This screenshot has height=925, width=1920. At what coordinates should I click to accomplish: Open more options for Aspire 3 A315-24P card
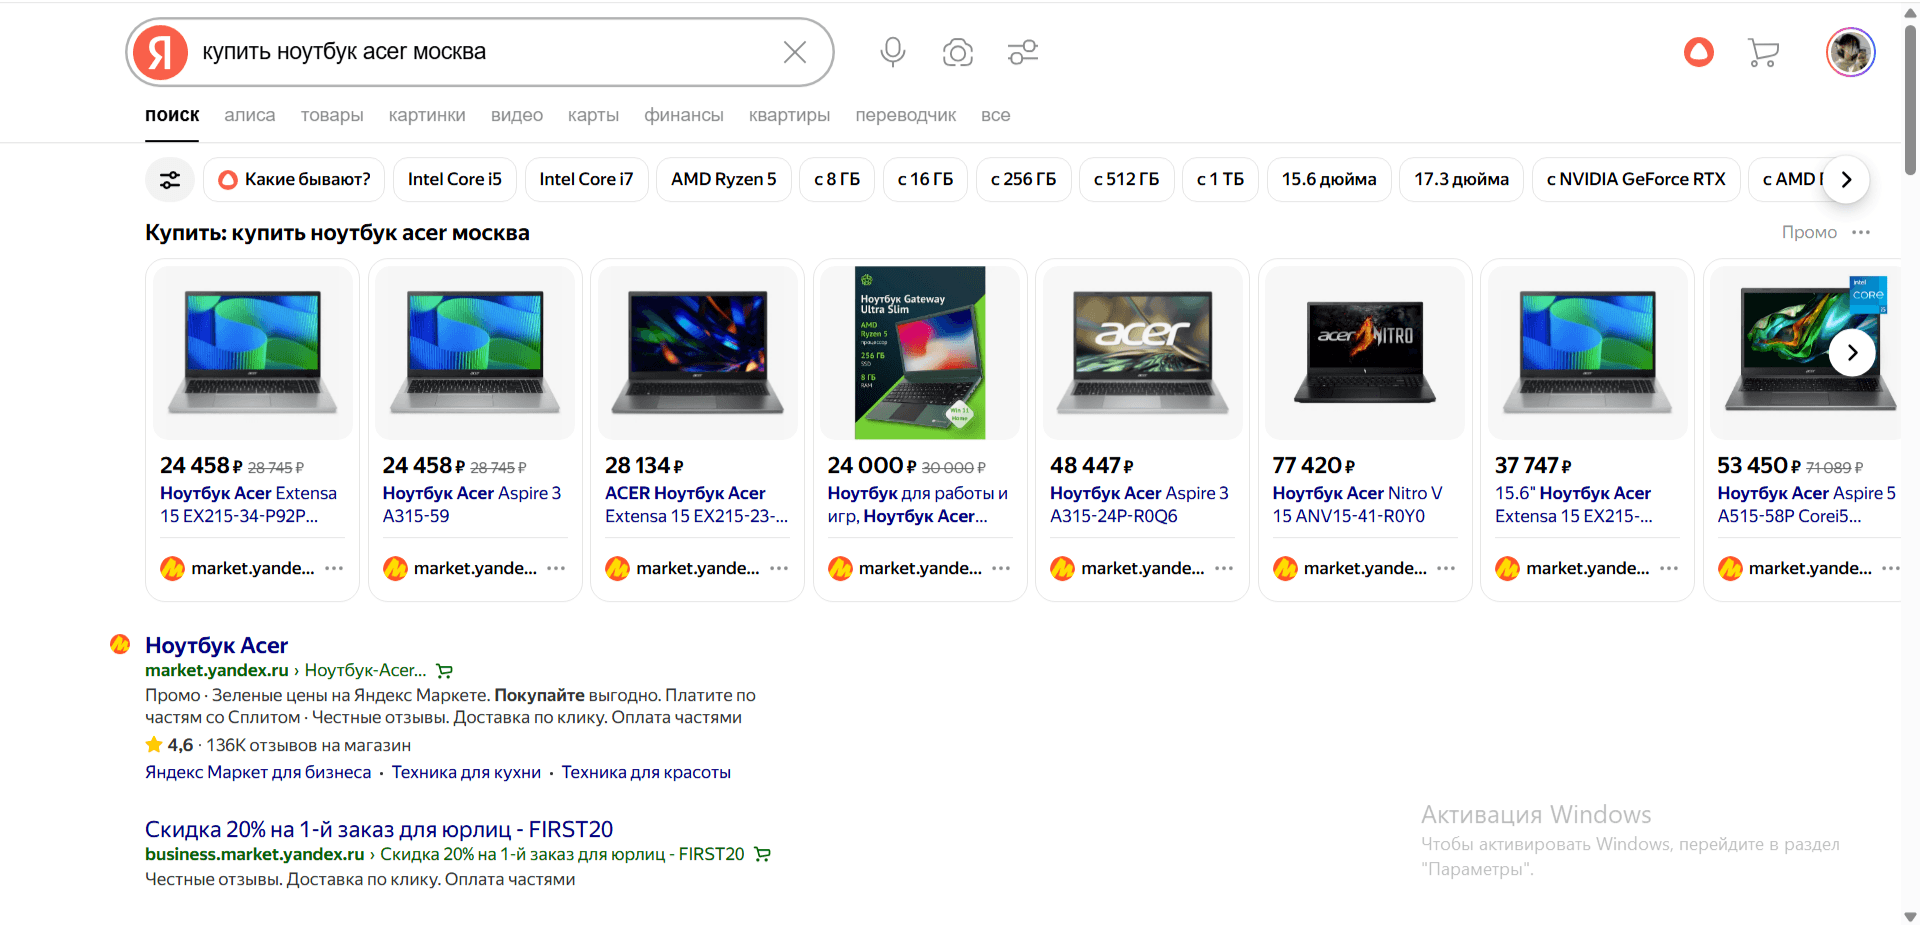[1224, 568]
